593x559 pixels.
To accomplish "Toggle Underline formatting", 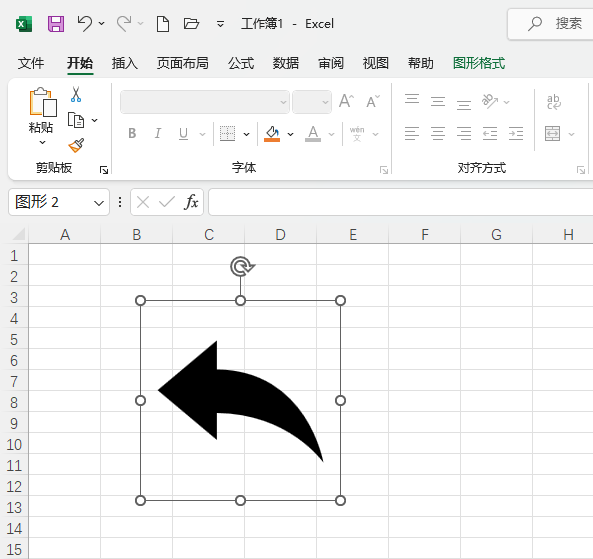I will 183,134.
